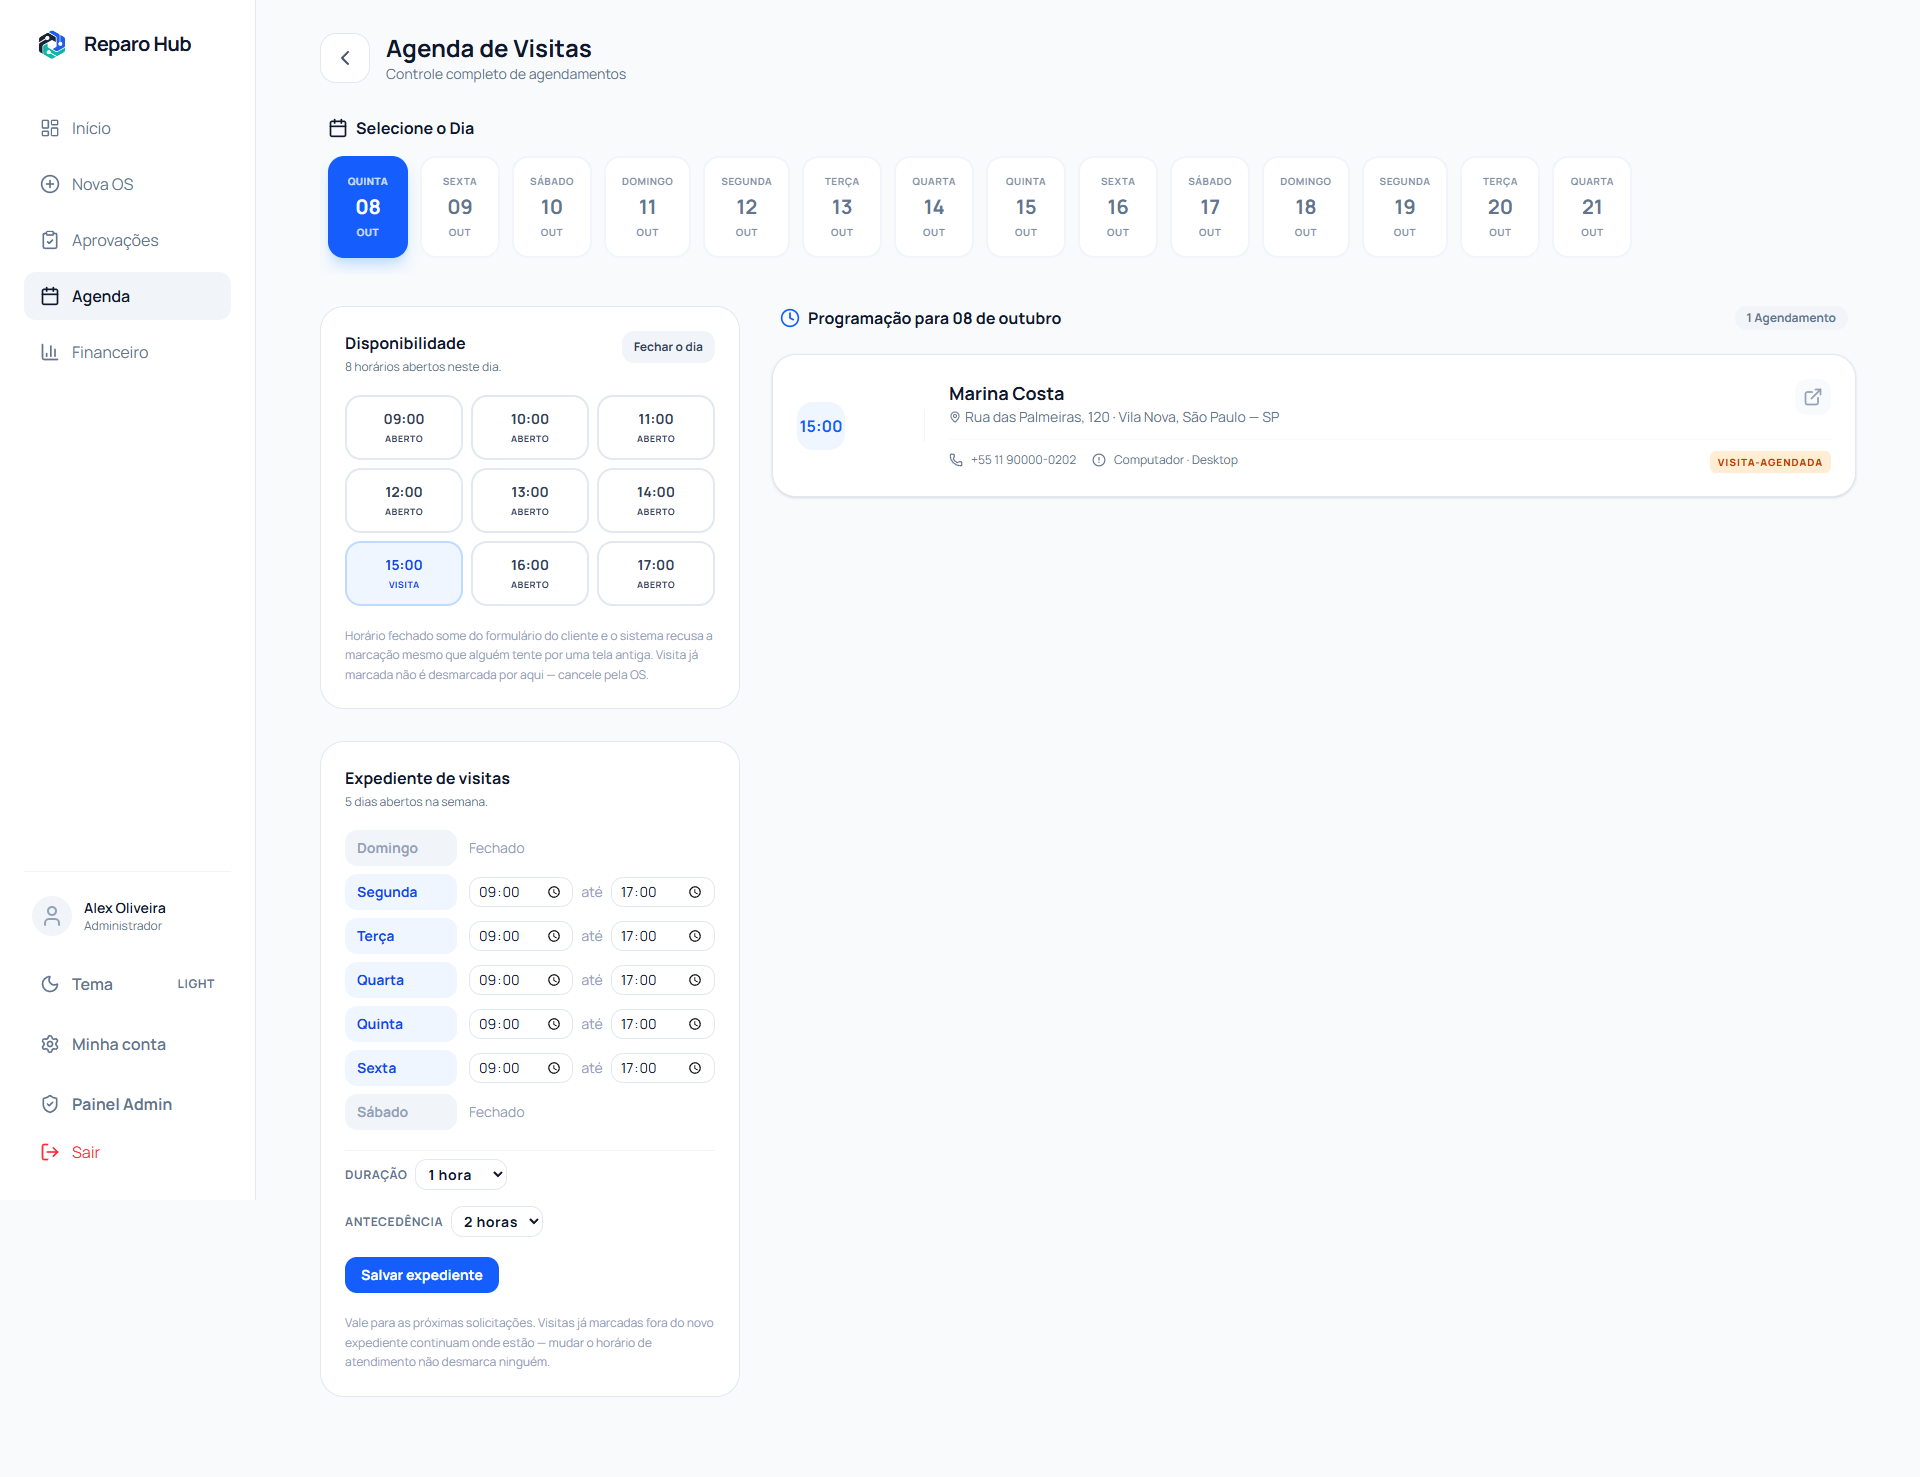Click the clock icon in Segunda start time
1920x1477 pixels.
coord(554,892)
